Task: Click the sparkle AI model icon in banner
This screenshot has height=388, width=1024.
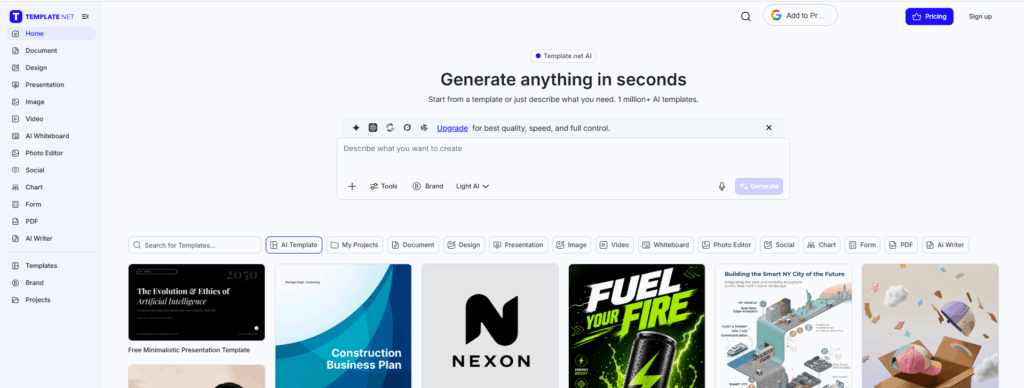Action: pyautogui.click(x=356, y=128)
